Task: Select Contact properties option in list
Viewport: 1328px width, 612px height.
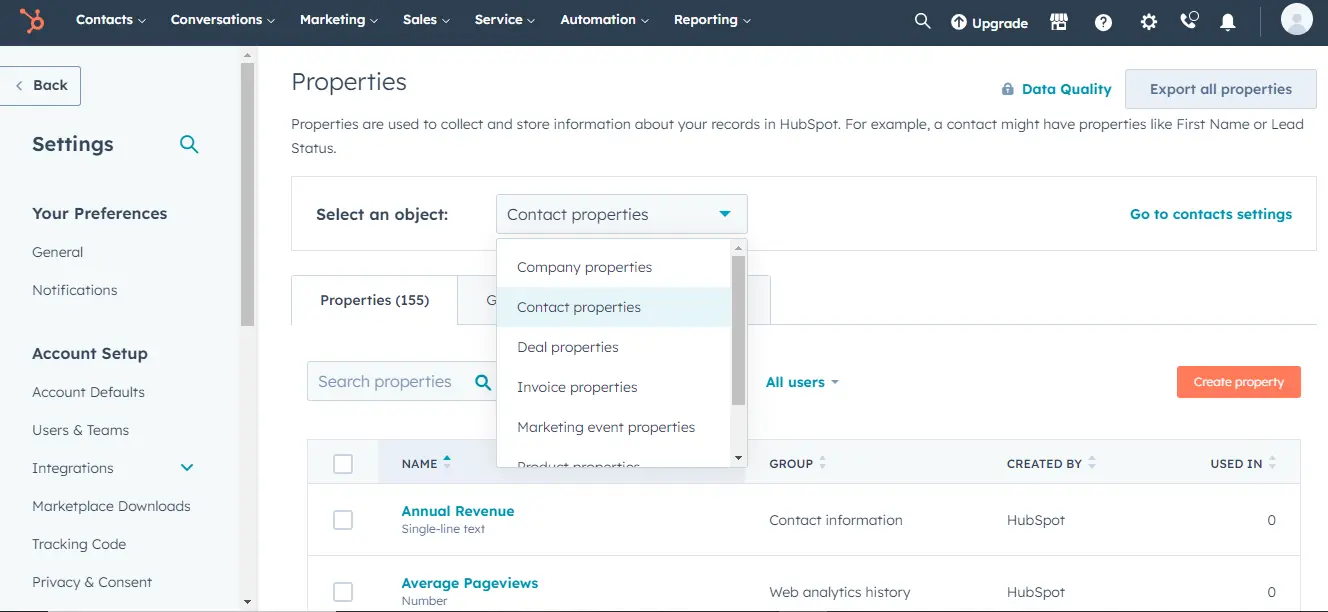Action: [614, 307]
